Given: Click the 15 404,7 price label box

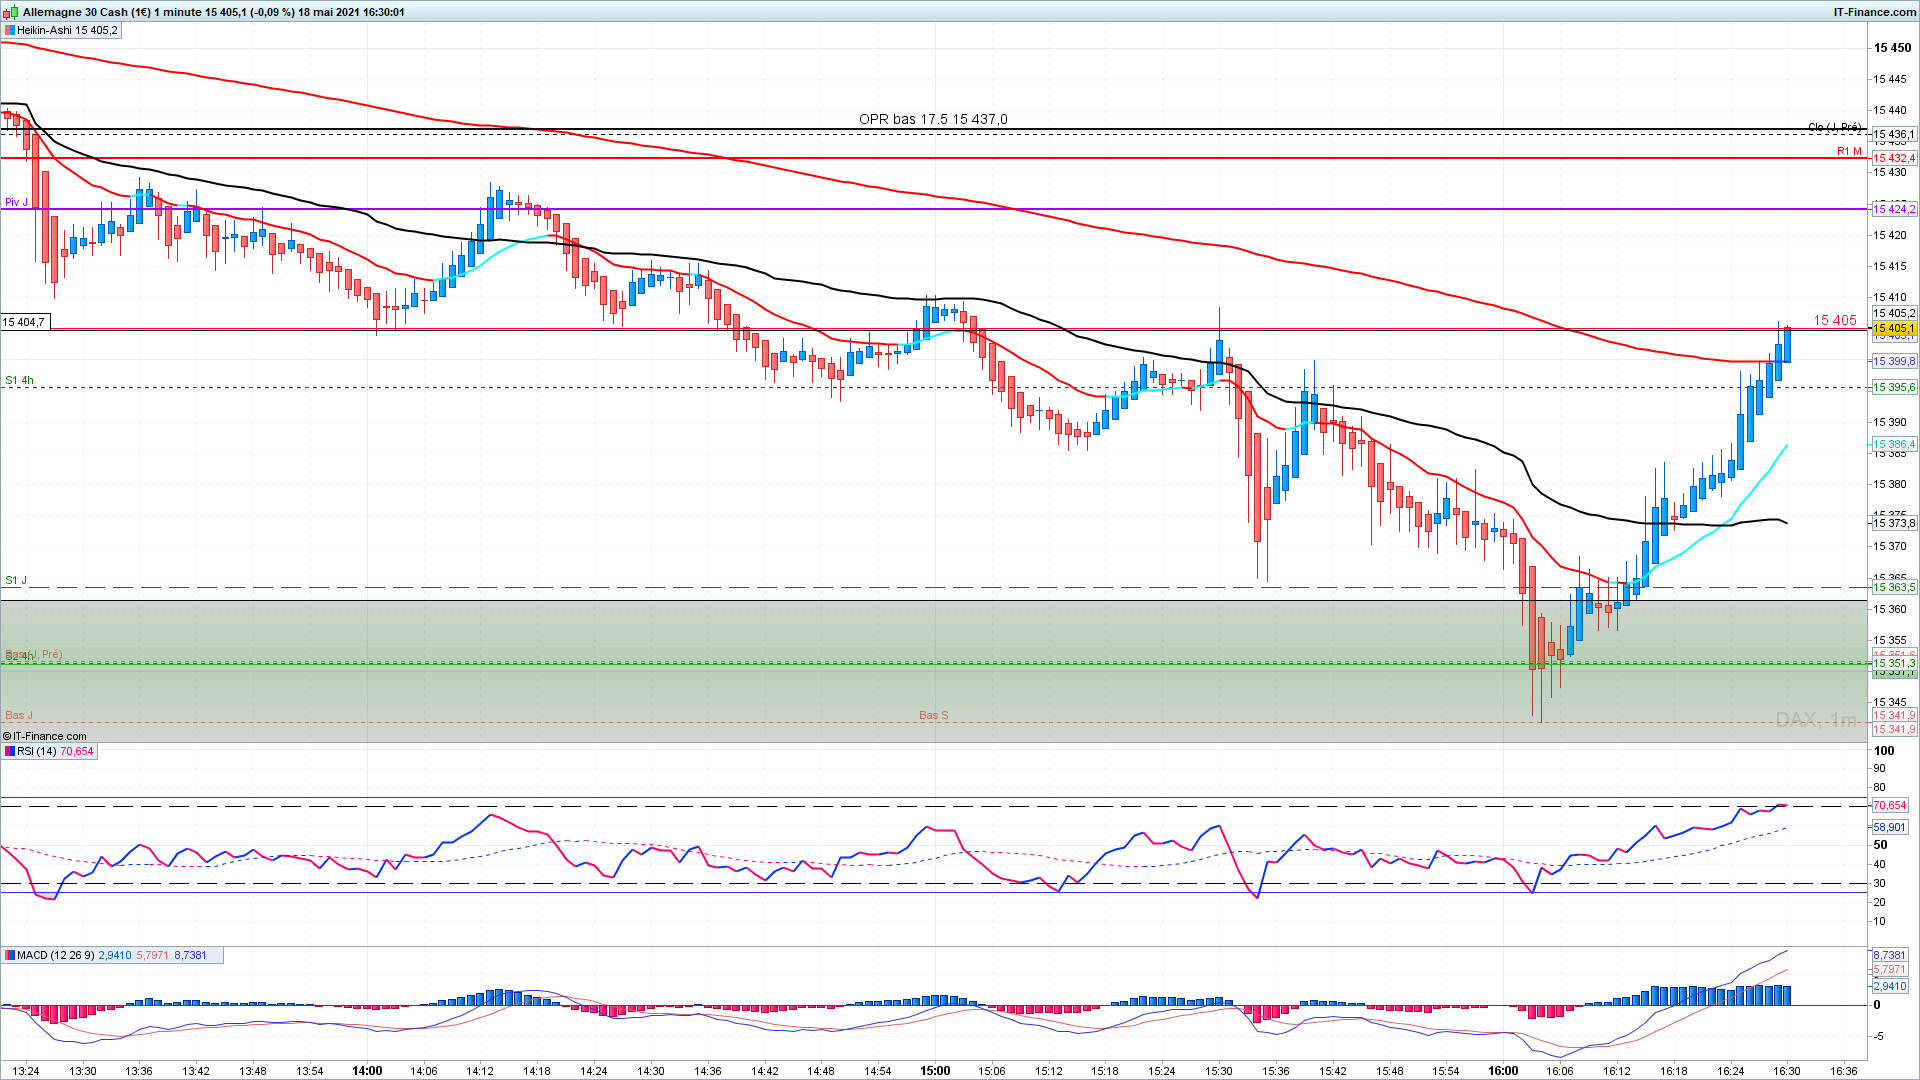Looking at the screenshot, I should pos(24,322).
